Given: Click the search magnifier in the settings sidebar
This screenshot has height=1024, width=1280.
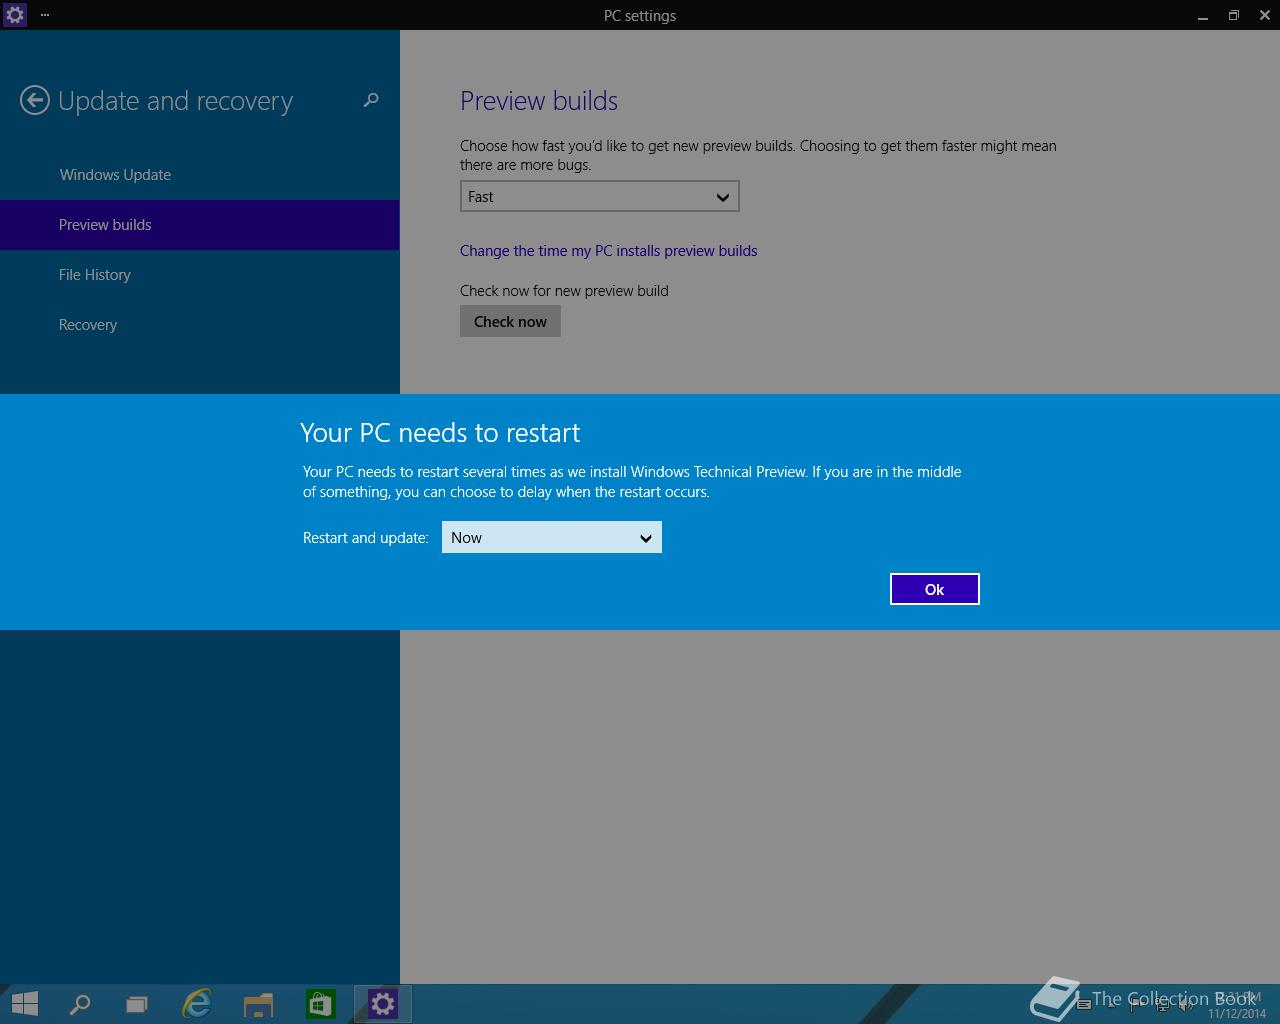Looking at the screenshot, I should (371, 100).
